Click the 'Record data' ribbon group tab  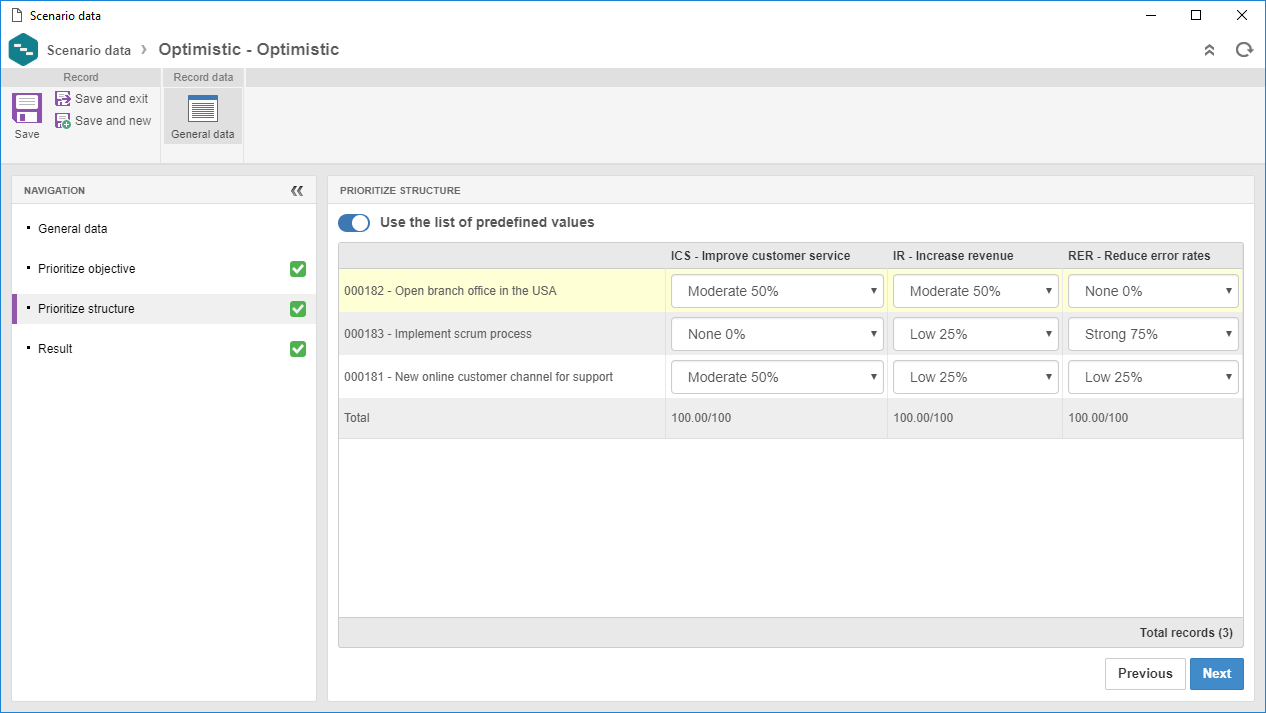click(x=203, y=77)
